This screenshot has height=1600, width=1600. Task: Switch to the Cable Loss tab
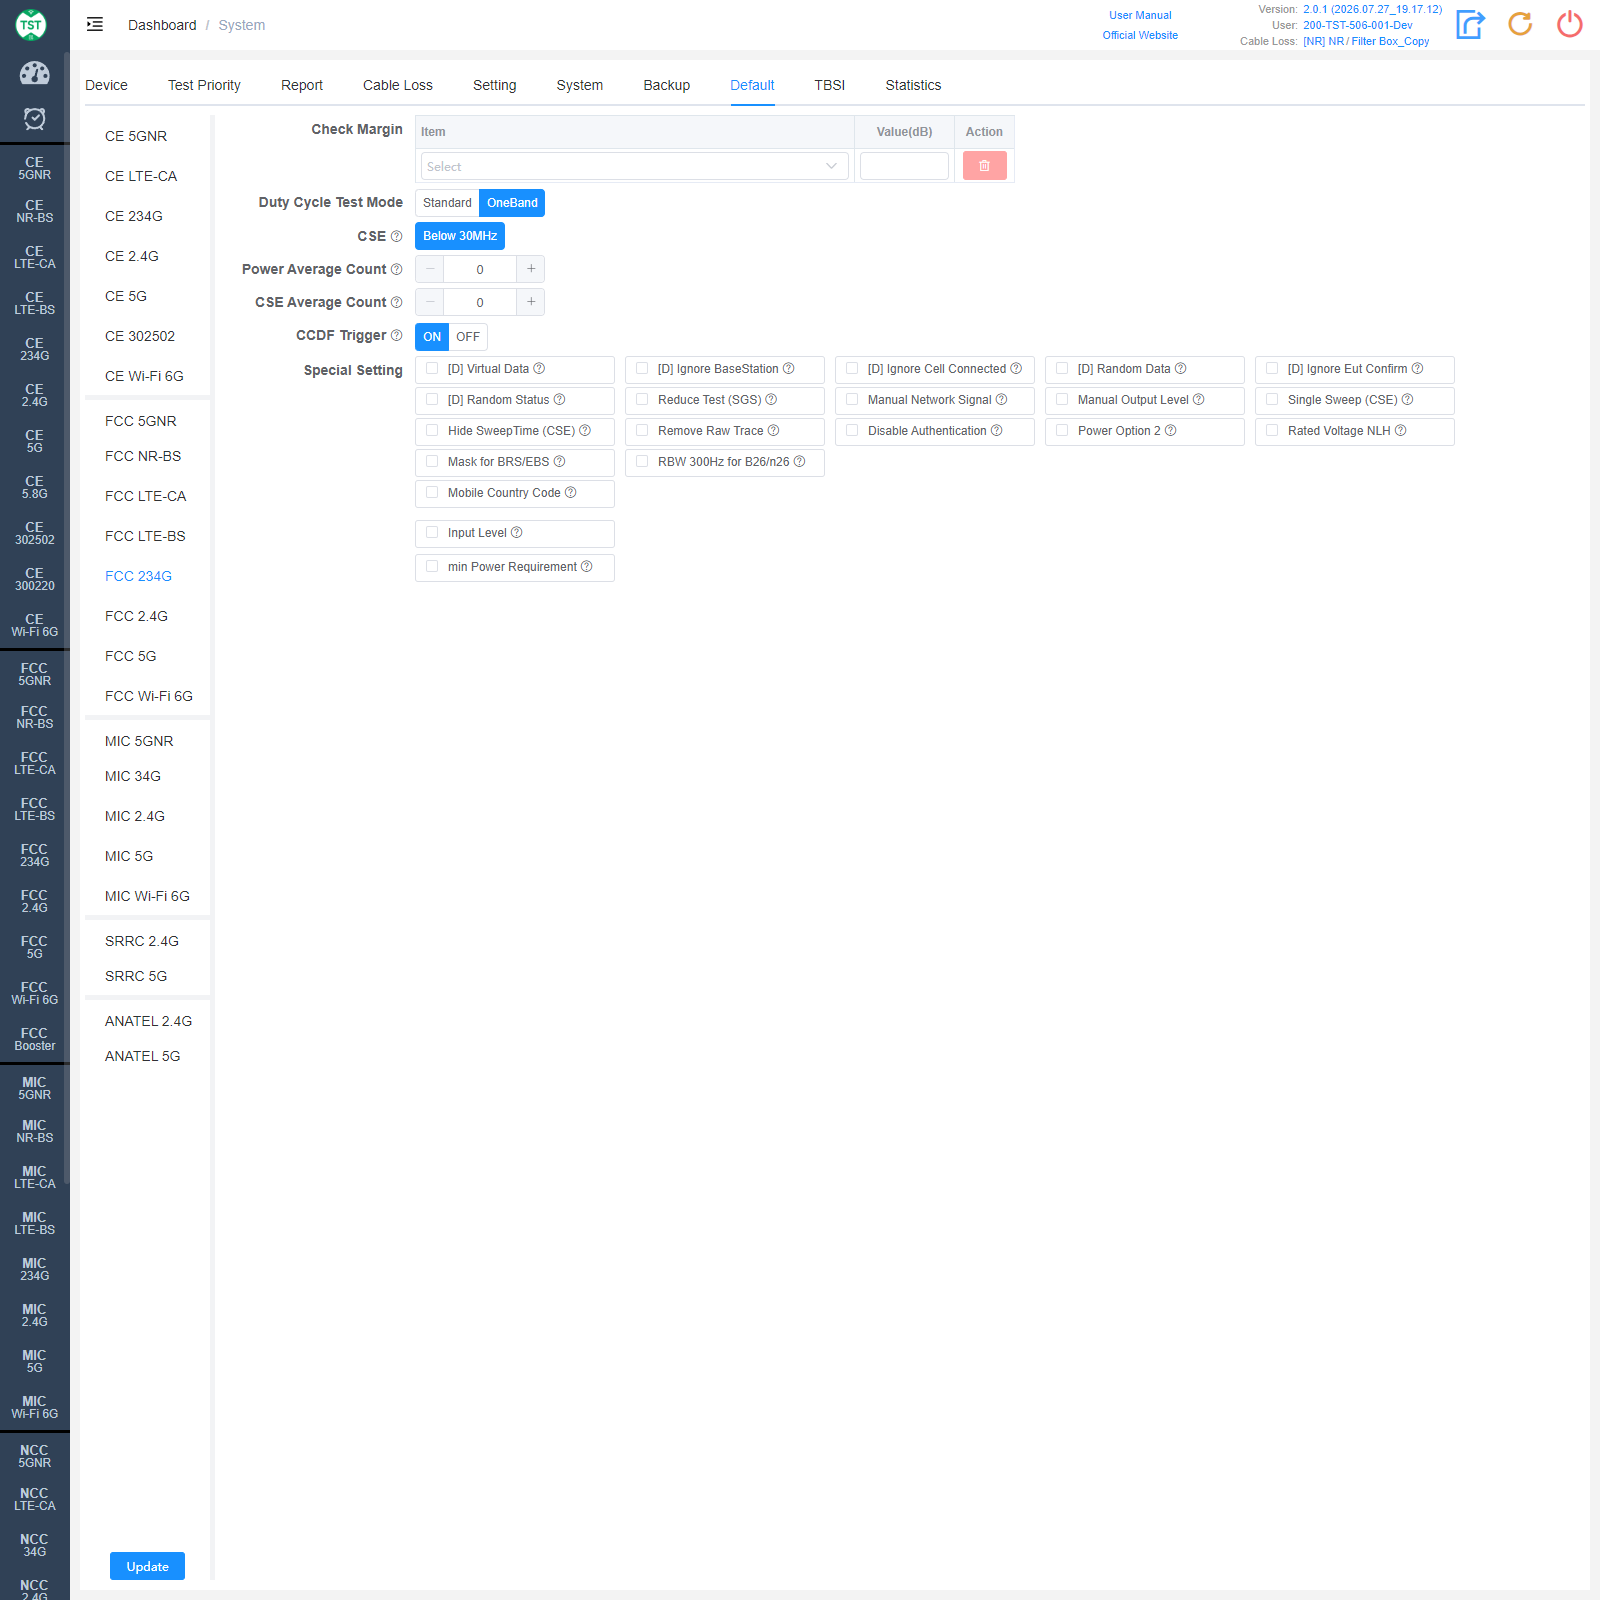pos(398,85)
